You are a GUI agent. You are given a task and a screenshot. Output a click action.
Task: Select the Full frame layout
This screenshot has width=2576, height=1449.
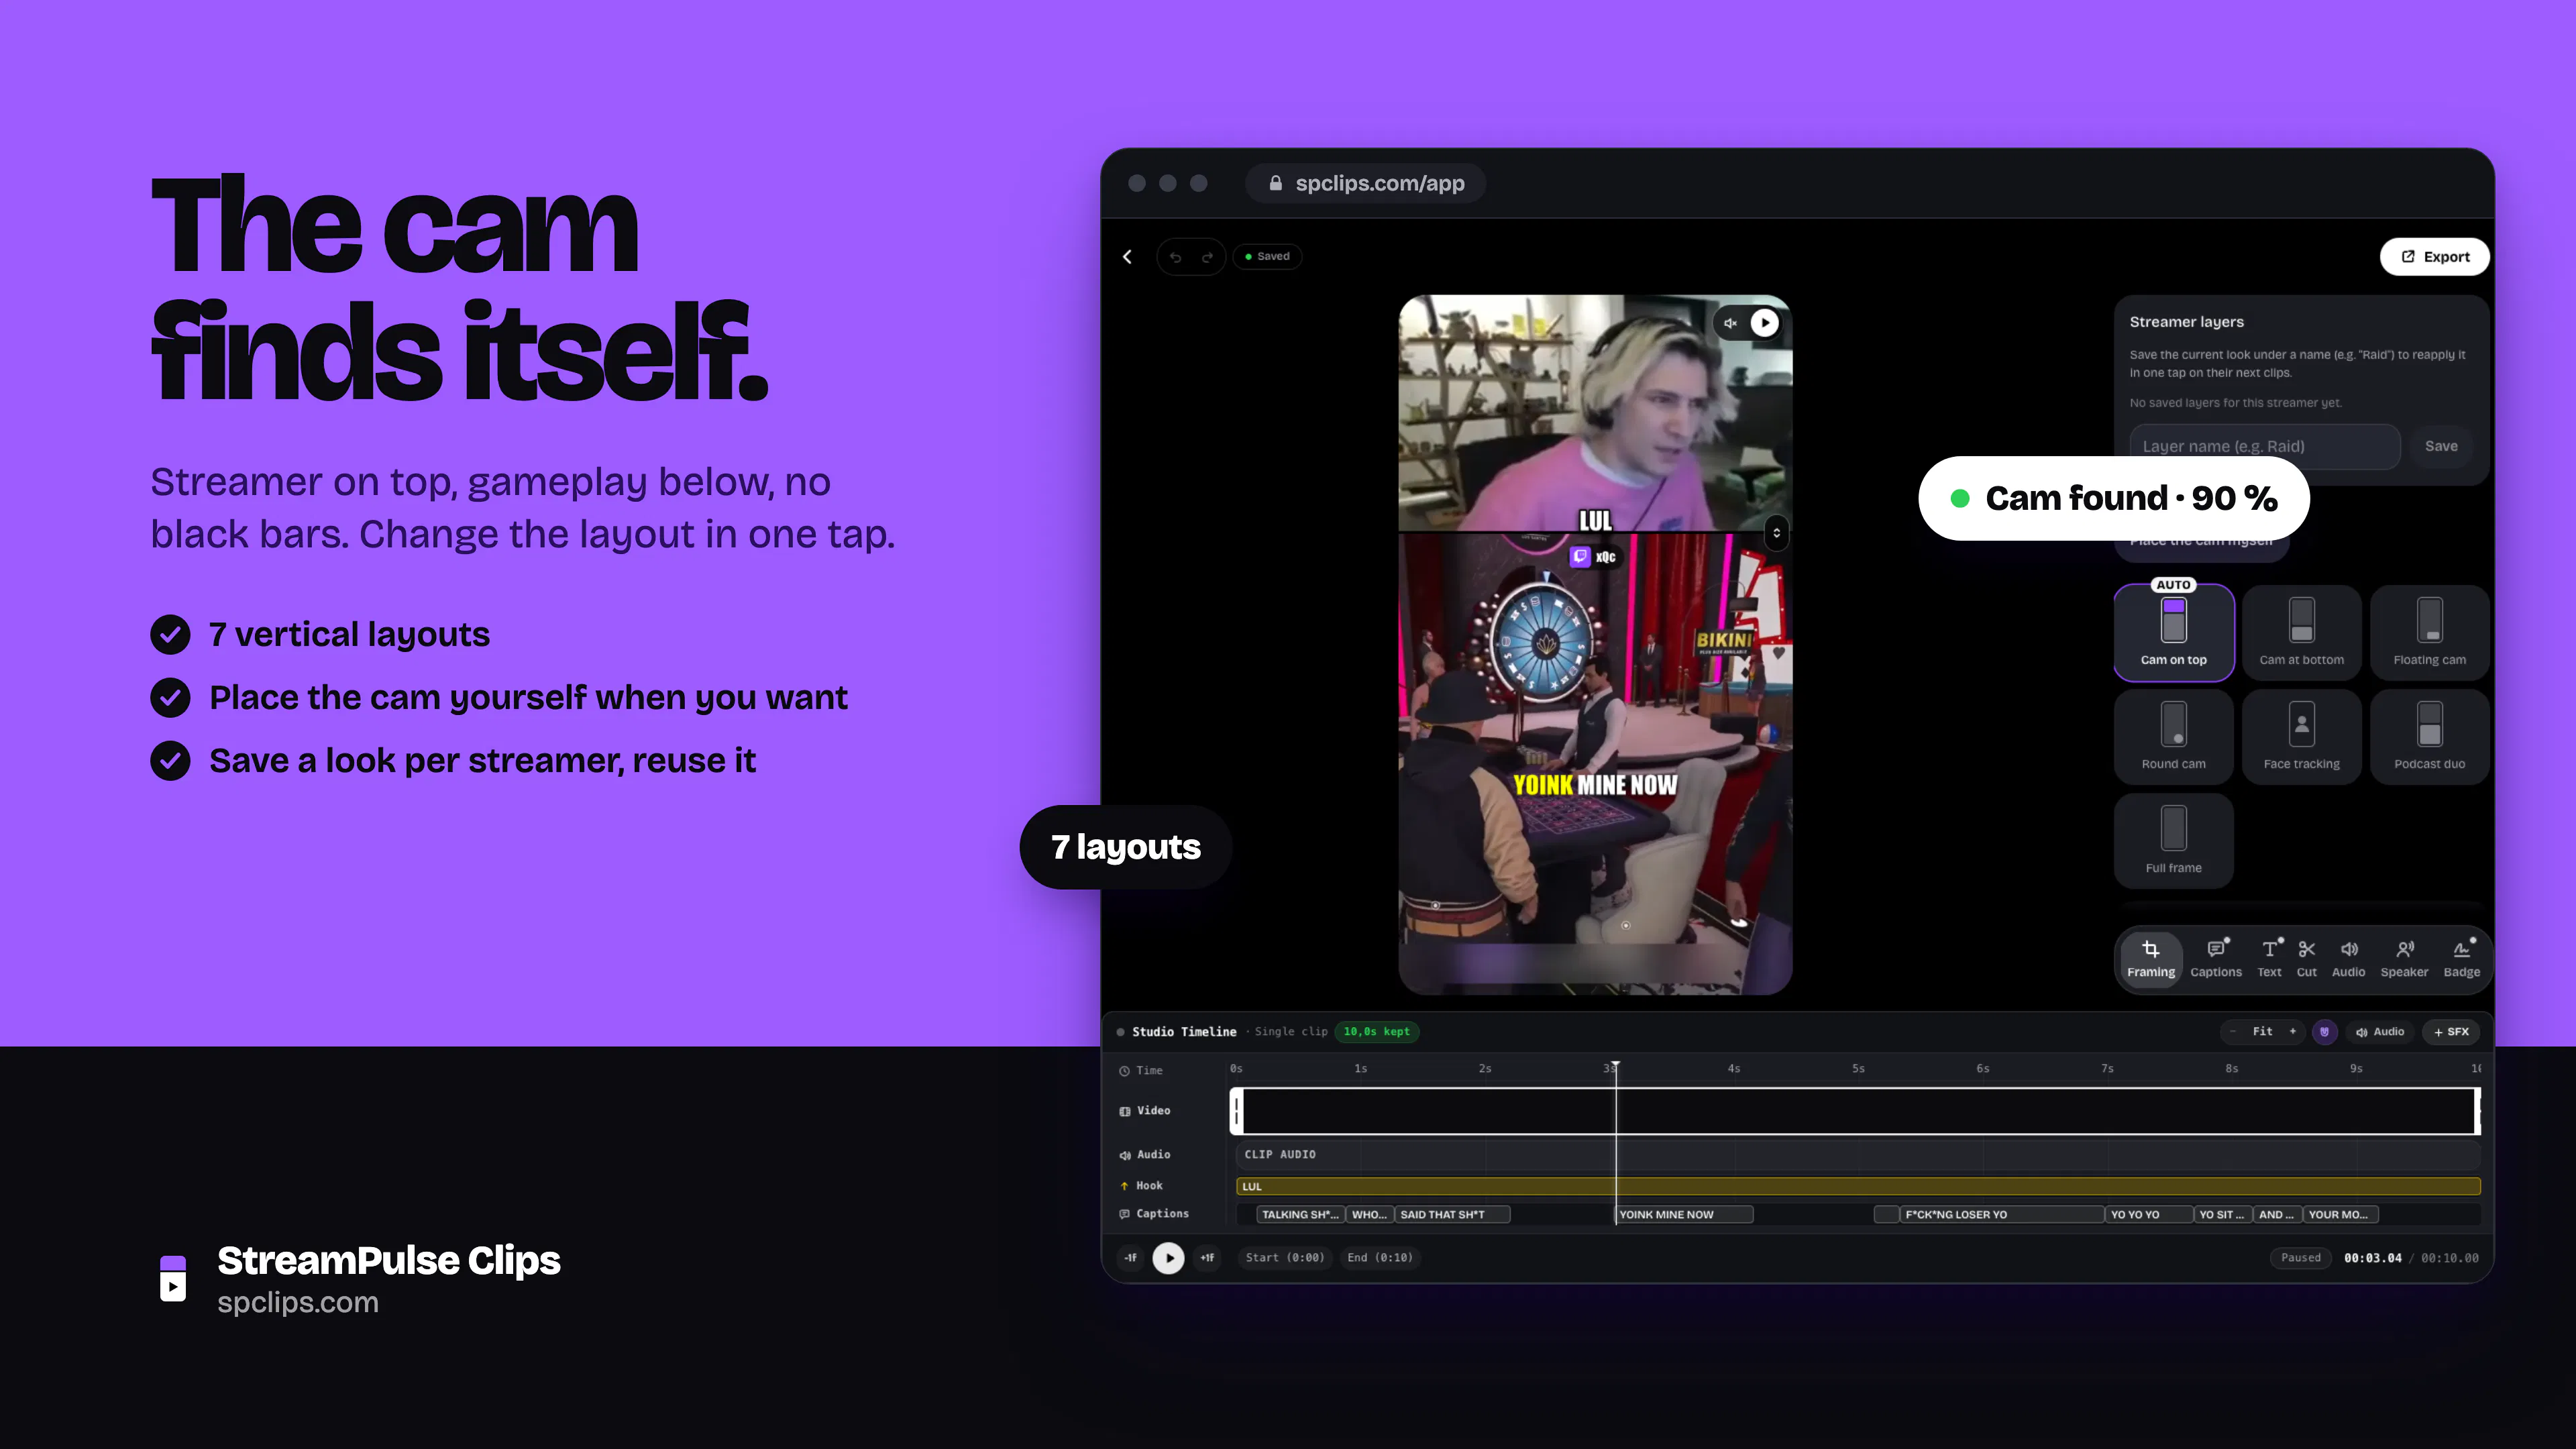click(2174, 841)
